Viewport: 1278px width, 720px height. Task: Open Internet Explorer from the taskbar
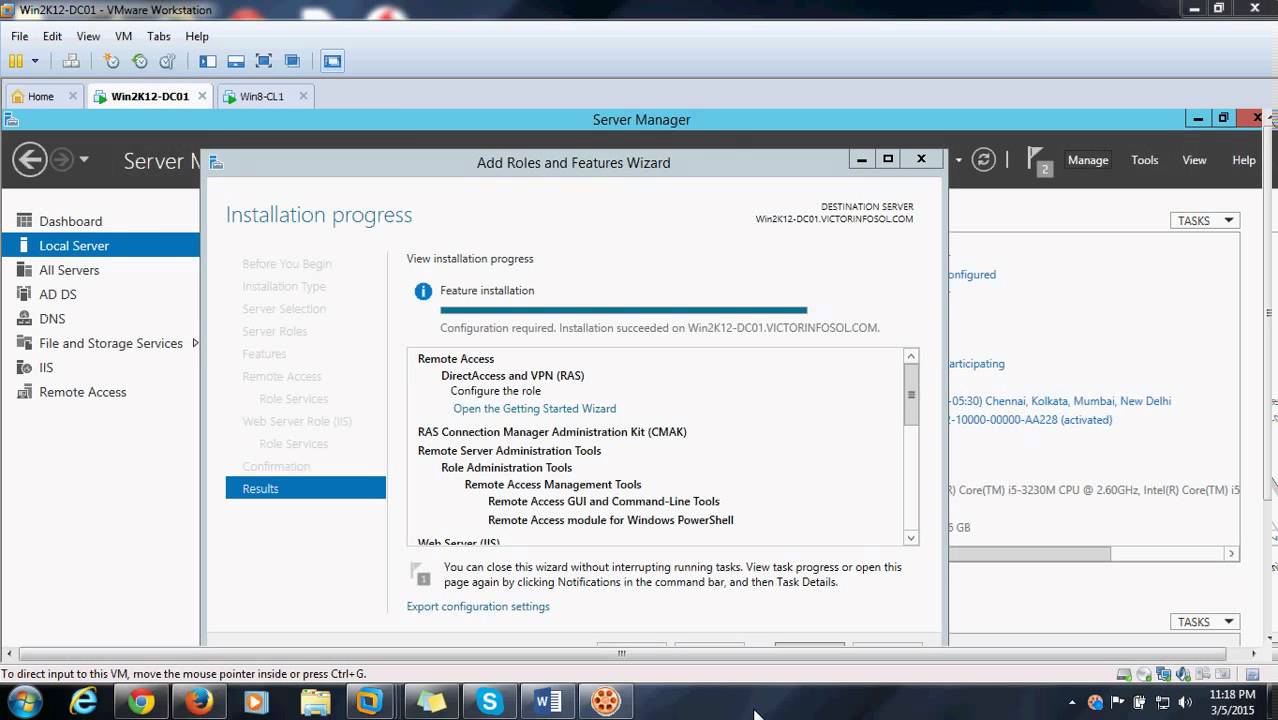83,702
